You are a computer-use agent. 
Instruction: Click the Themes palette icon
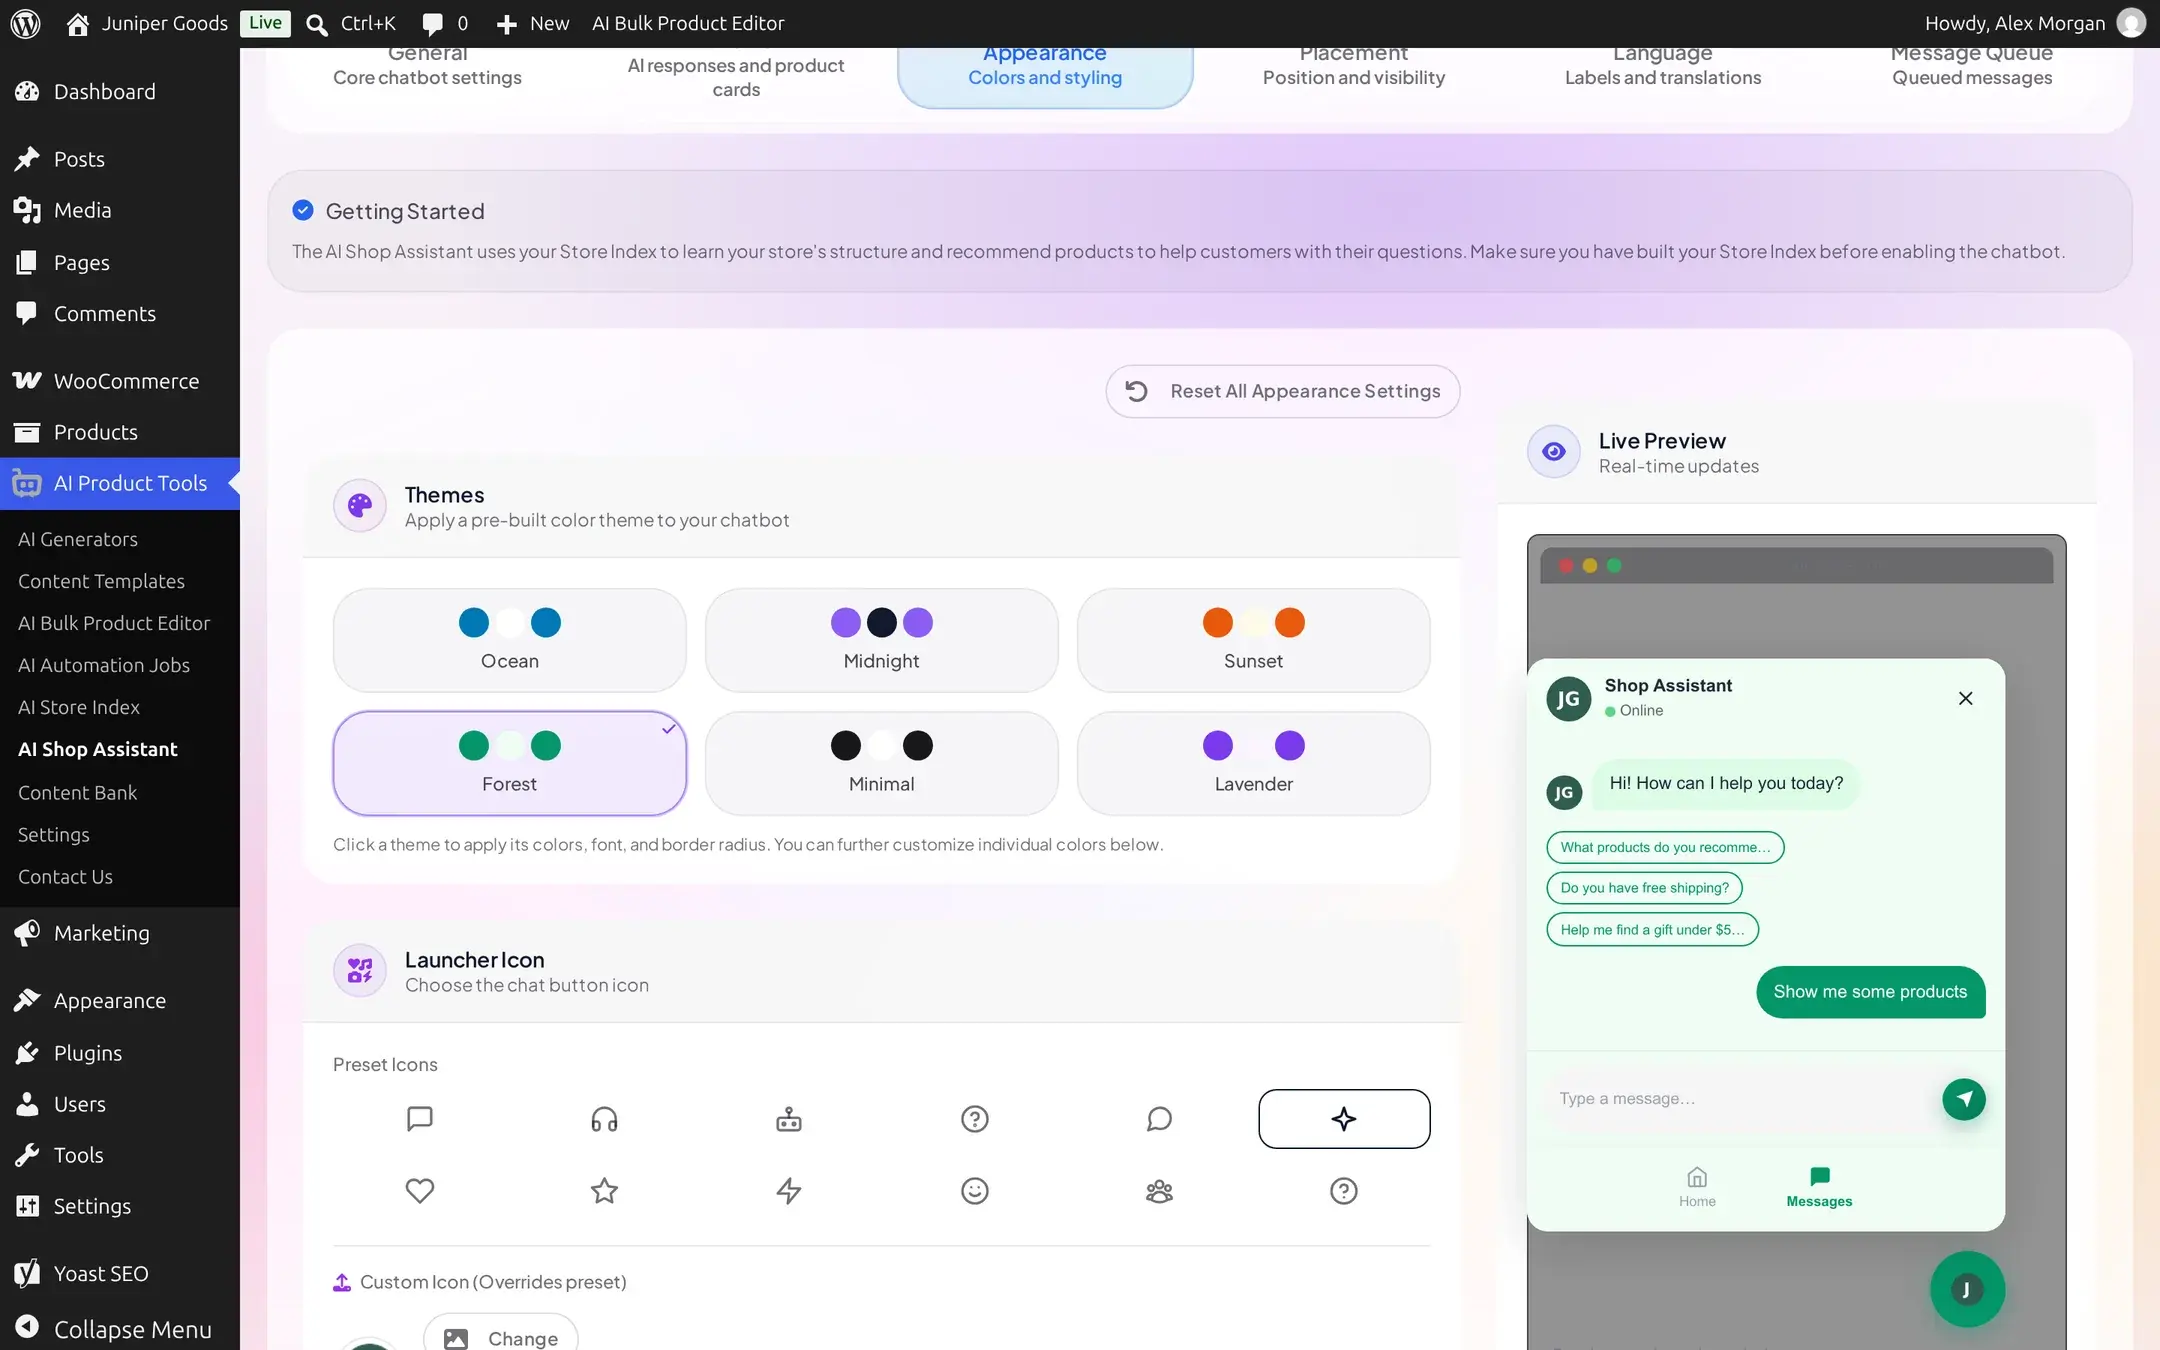click(x=360, y=506)
